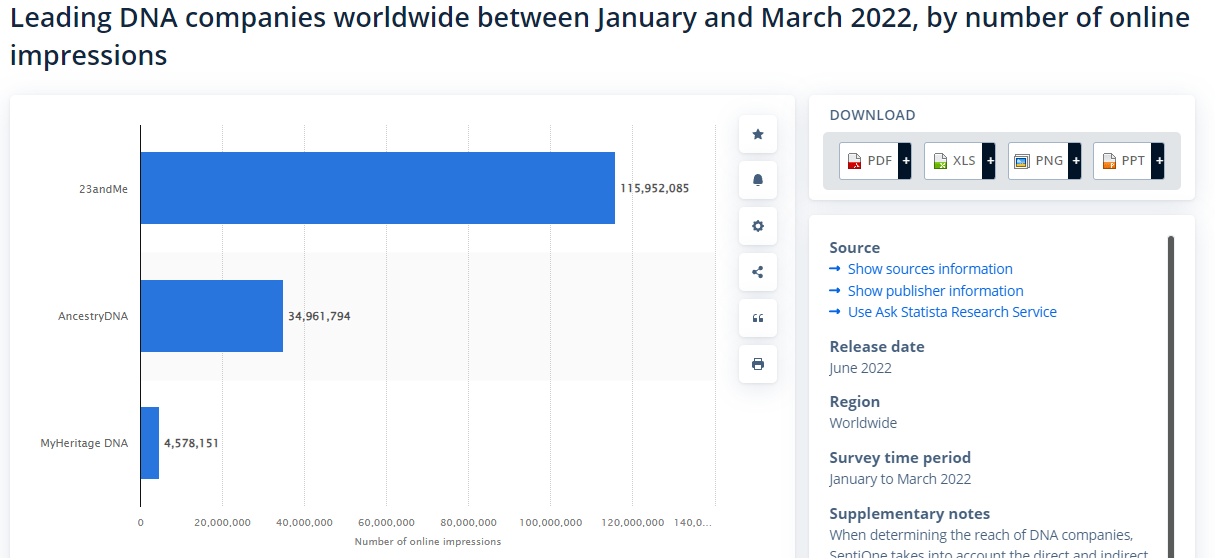Screen dimensions: 1215x558
Task: Click Use Ask Statista Research Service
Action: pos(952,312)
